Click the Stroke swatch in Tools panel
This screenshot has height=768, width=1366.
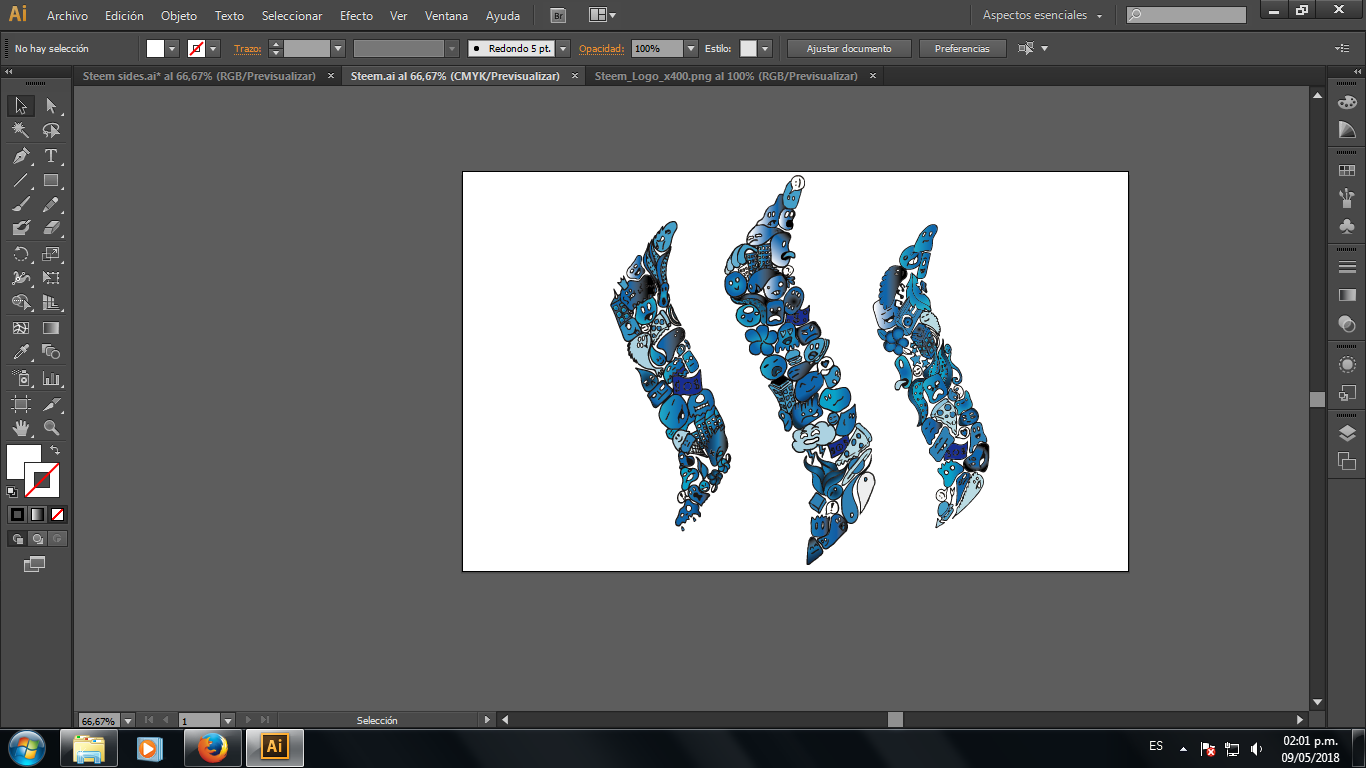(x=42, y=480)
